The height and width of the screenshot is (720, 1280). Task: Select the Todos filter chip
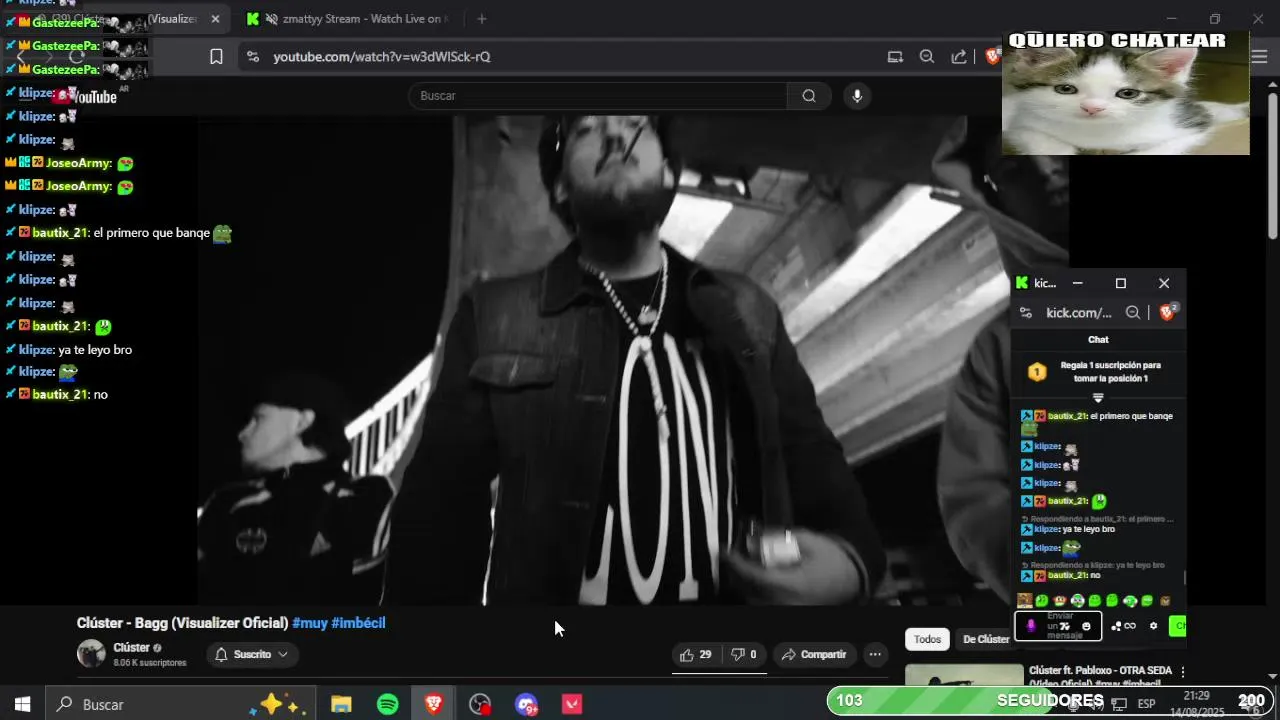click(927, 639)
